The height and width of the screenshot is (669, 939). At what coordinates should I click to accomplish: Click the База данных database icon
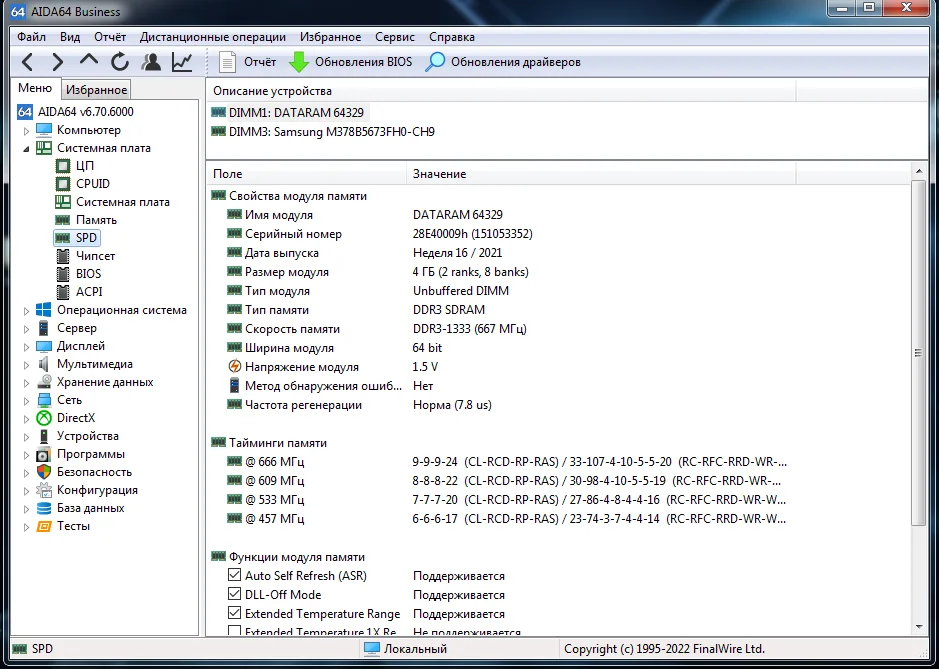44,508
